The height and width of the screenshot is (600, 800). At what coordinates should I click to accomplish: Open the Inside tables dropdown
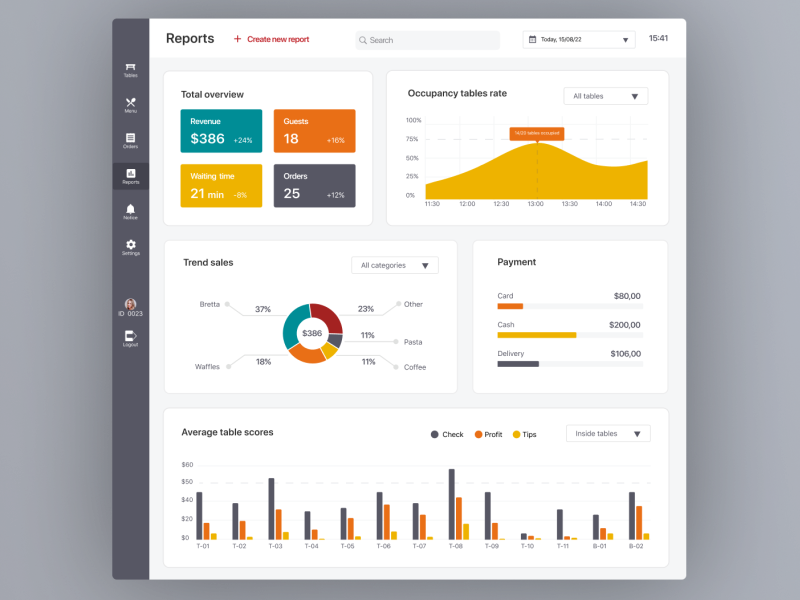click(x=608, y=433)
